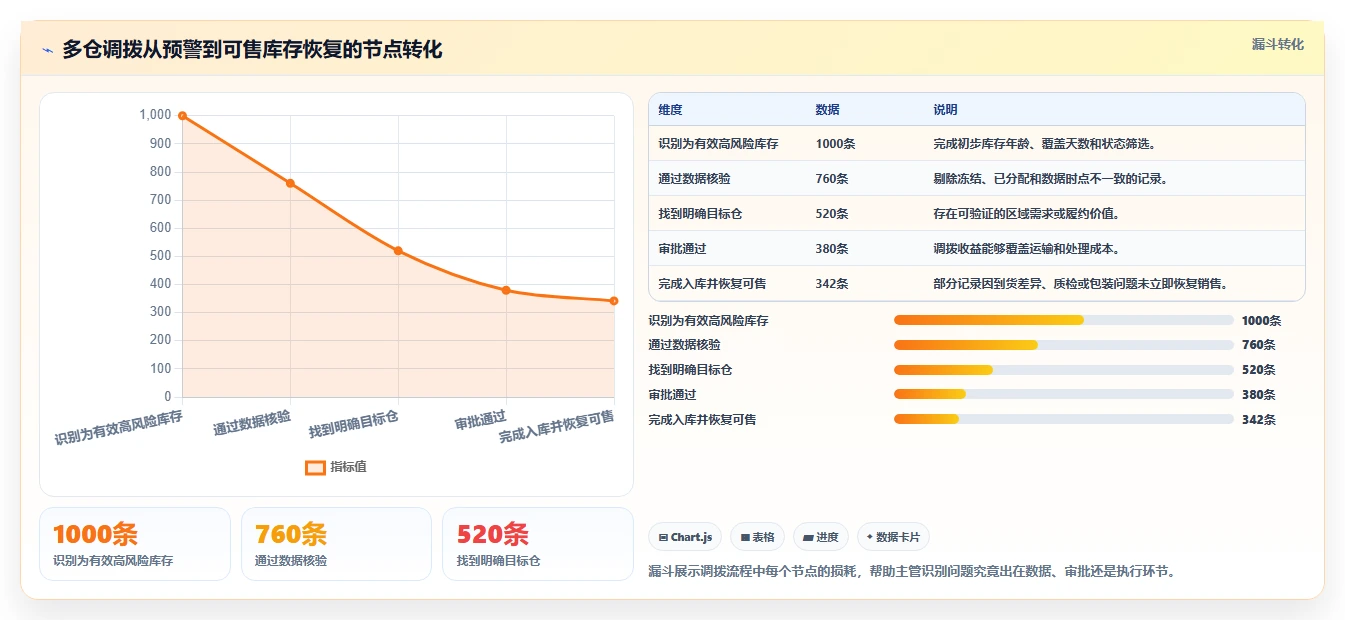Click y-axis tick label 0

coord(169,397)
